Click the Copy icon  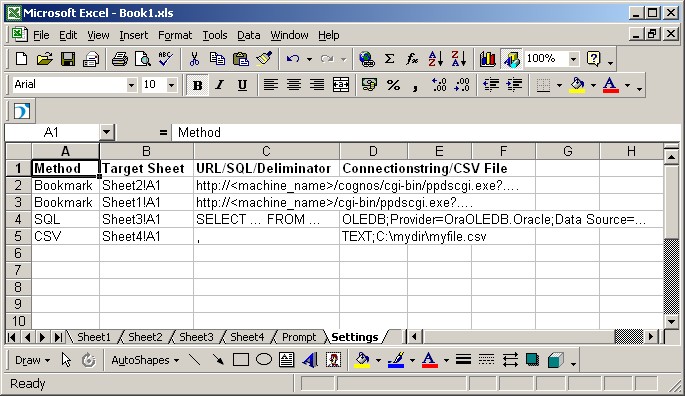(217, 59)
